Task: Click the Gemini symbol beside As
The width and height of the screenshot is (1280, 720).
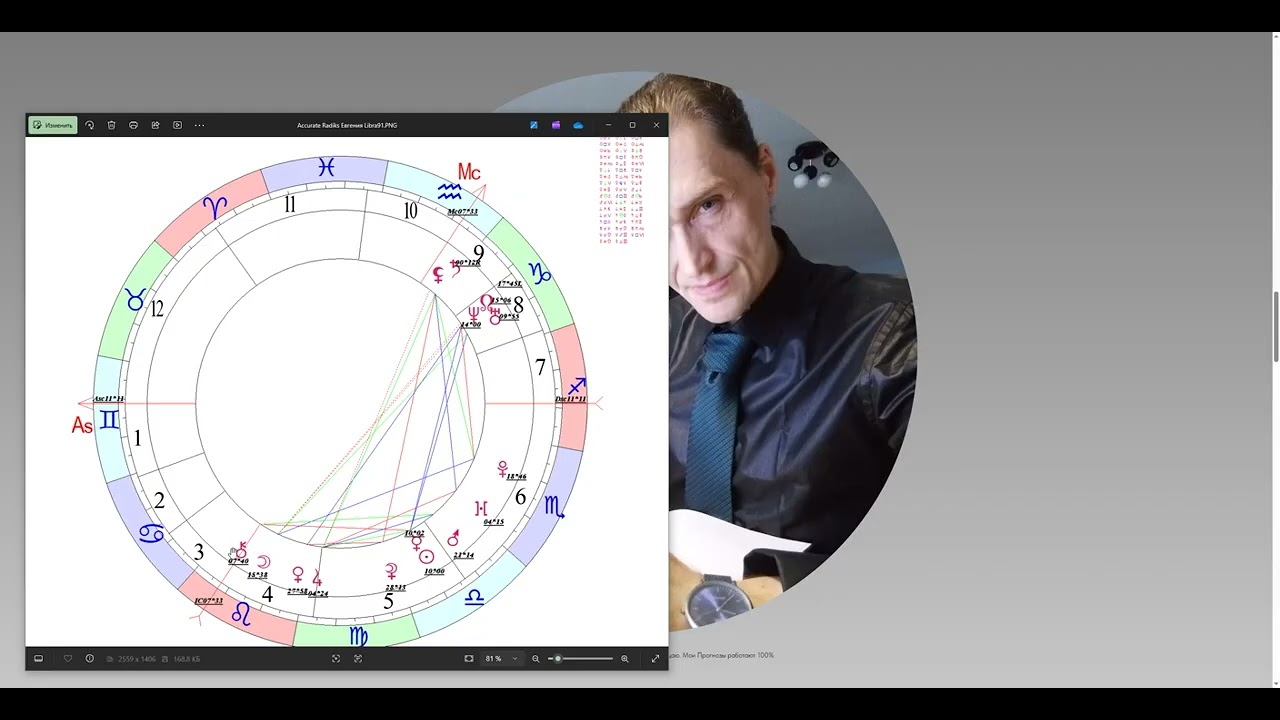Action: pyautogui.click(x=109, y=420)
